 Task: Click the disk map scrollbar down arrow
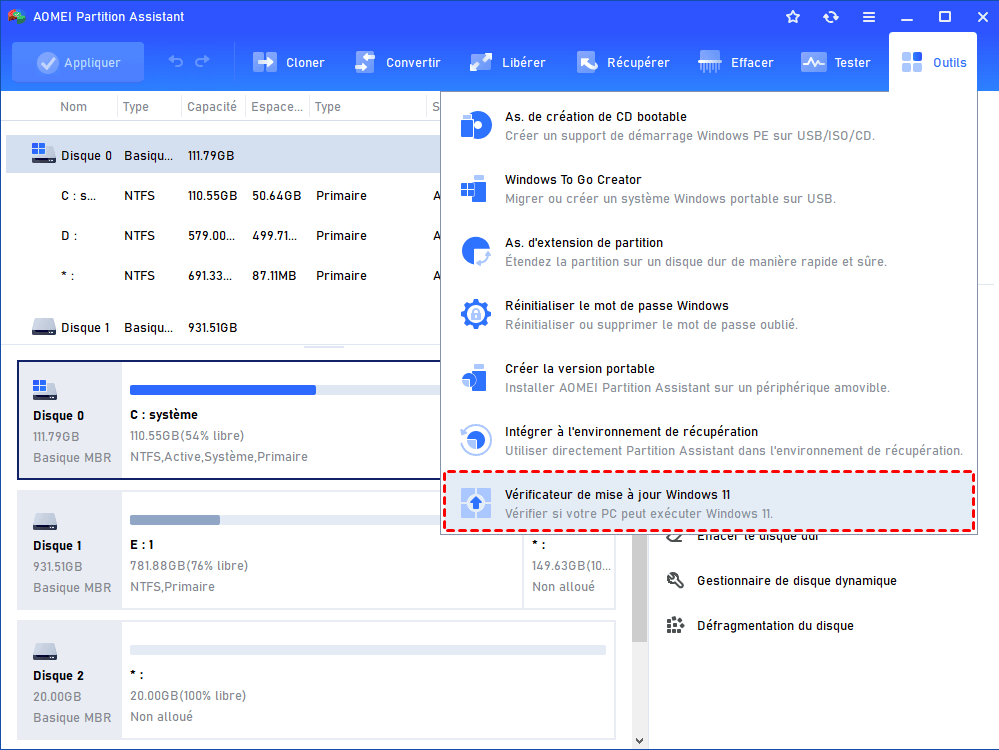coord(640,741)
